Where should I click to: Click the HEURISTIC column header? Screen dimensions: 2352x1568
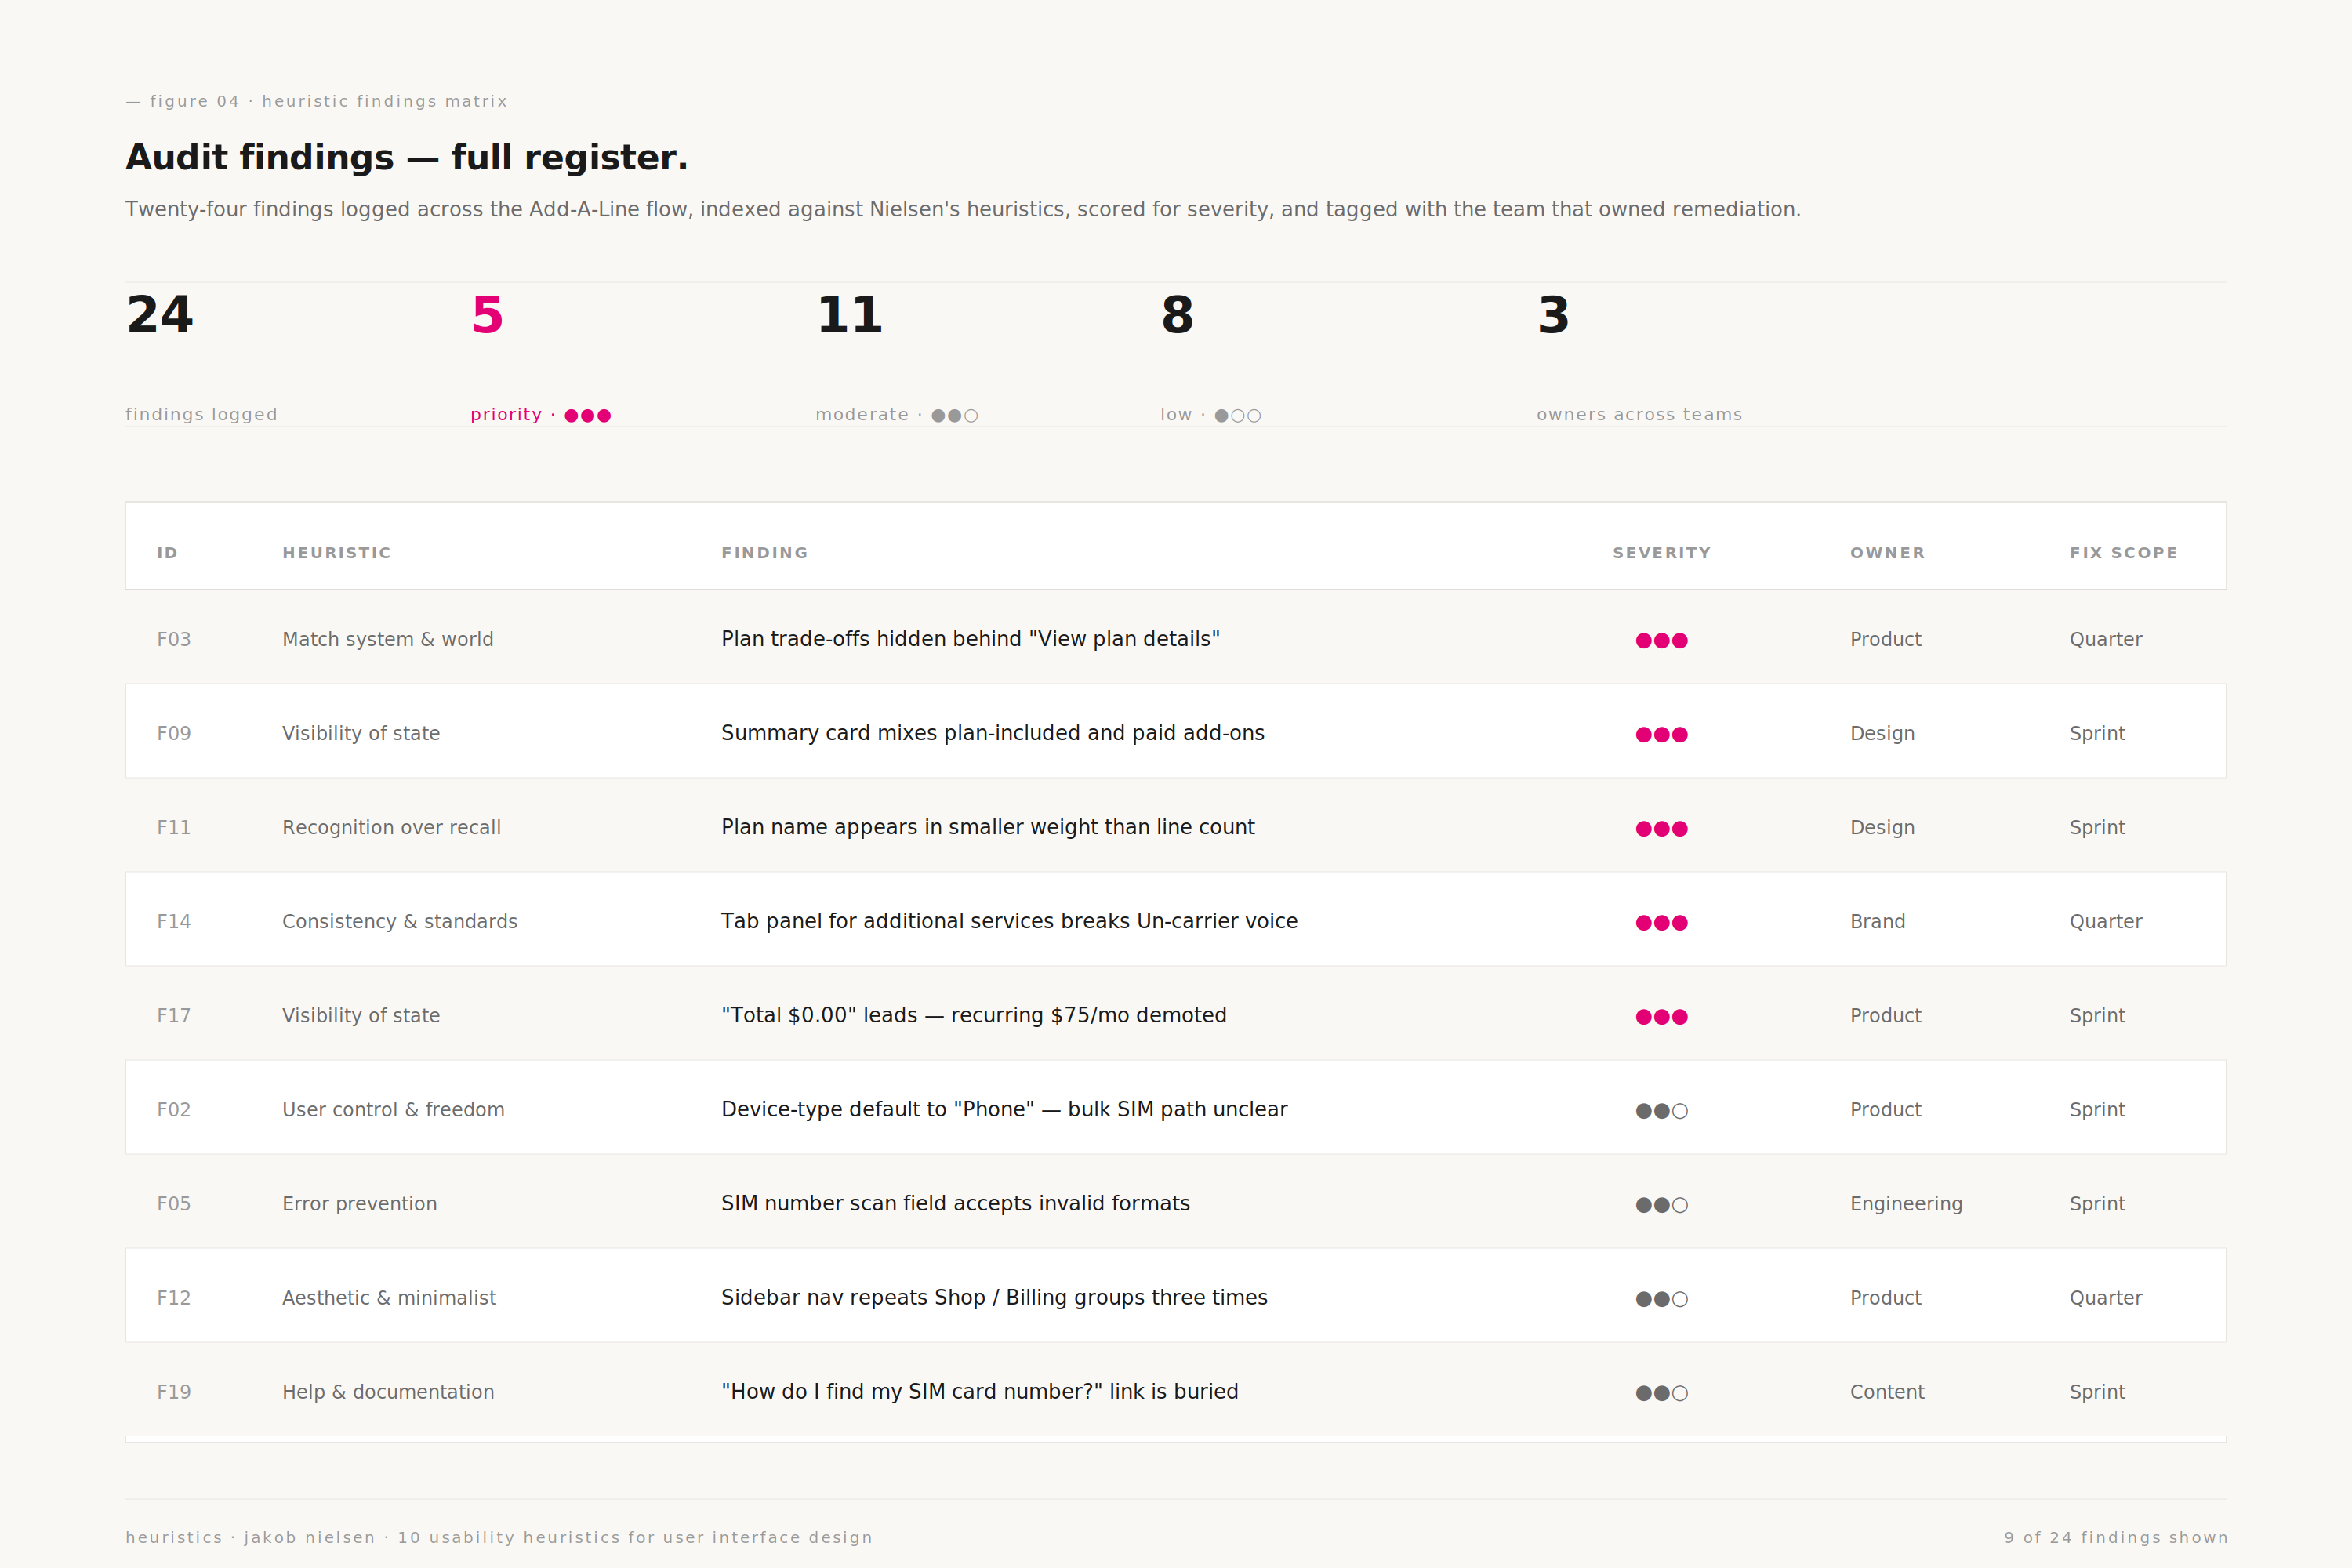(336, 552)
